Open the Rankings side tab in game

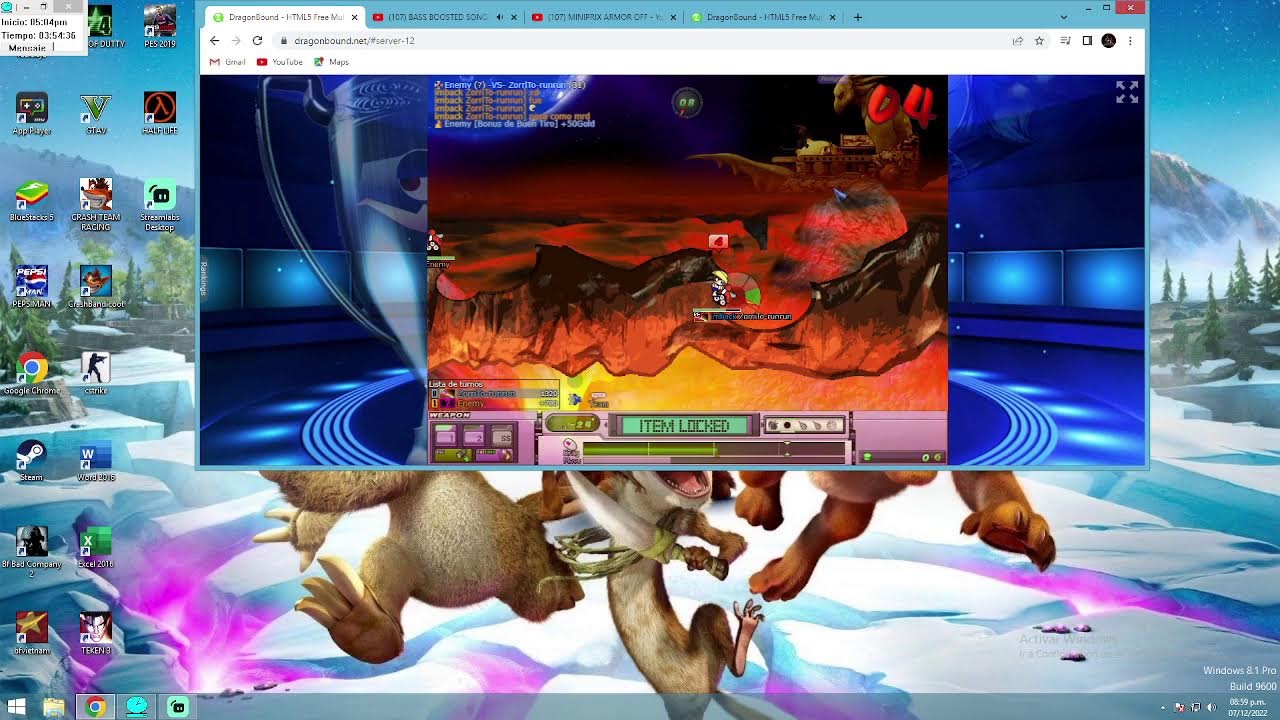[x=204, y=279]
